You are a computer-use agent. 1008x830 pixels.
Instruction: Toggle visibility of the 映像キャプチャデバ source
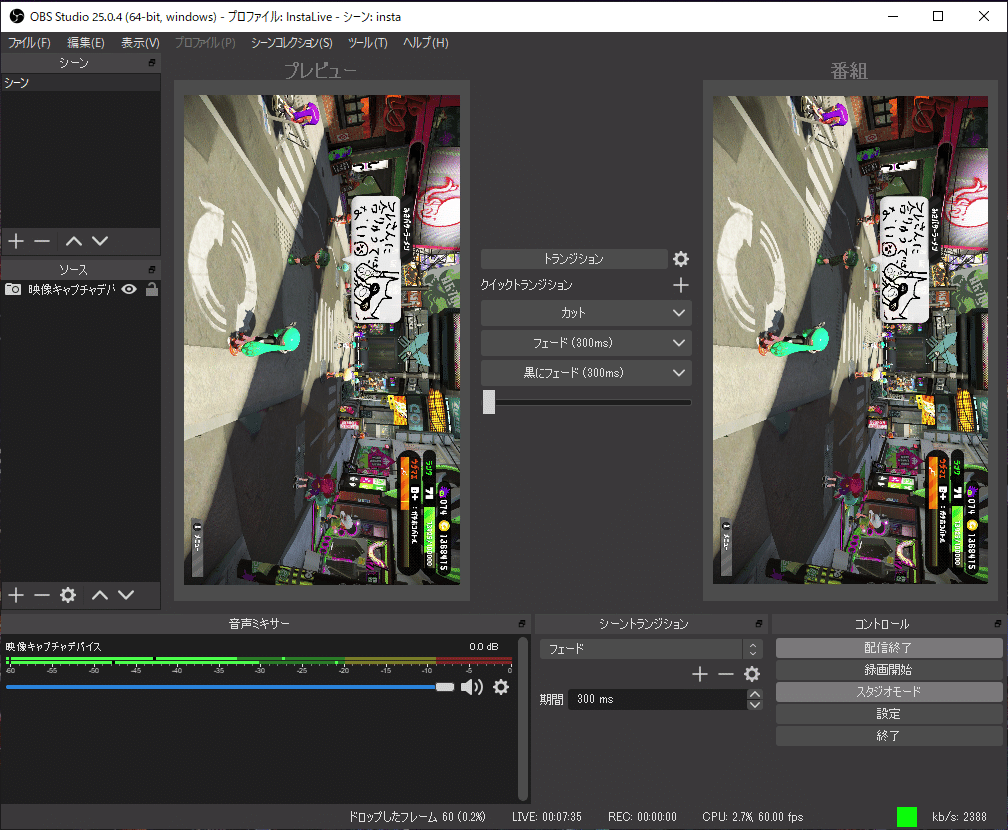128,288
